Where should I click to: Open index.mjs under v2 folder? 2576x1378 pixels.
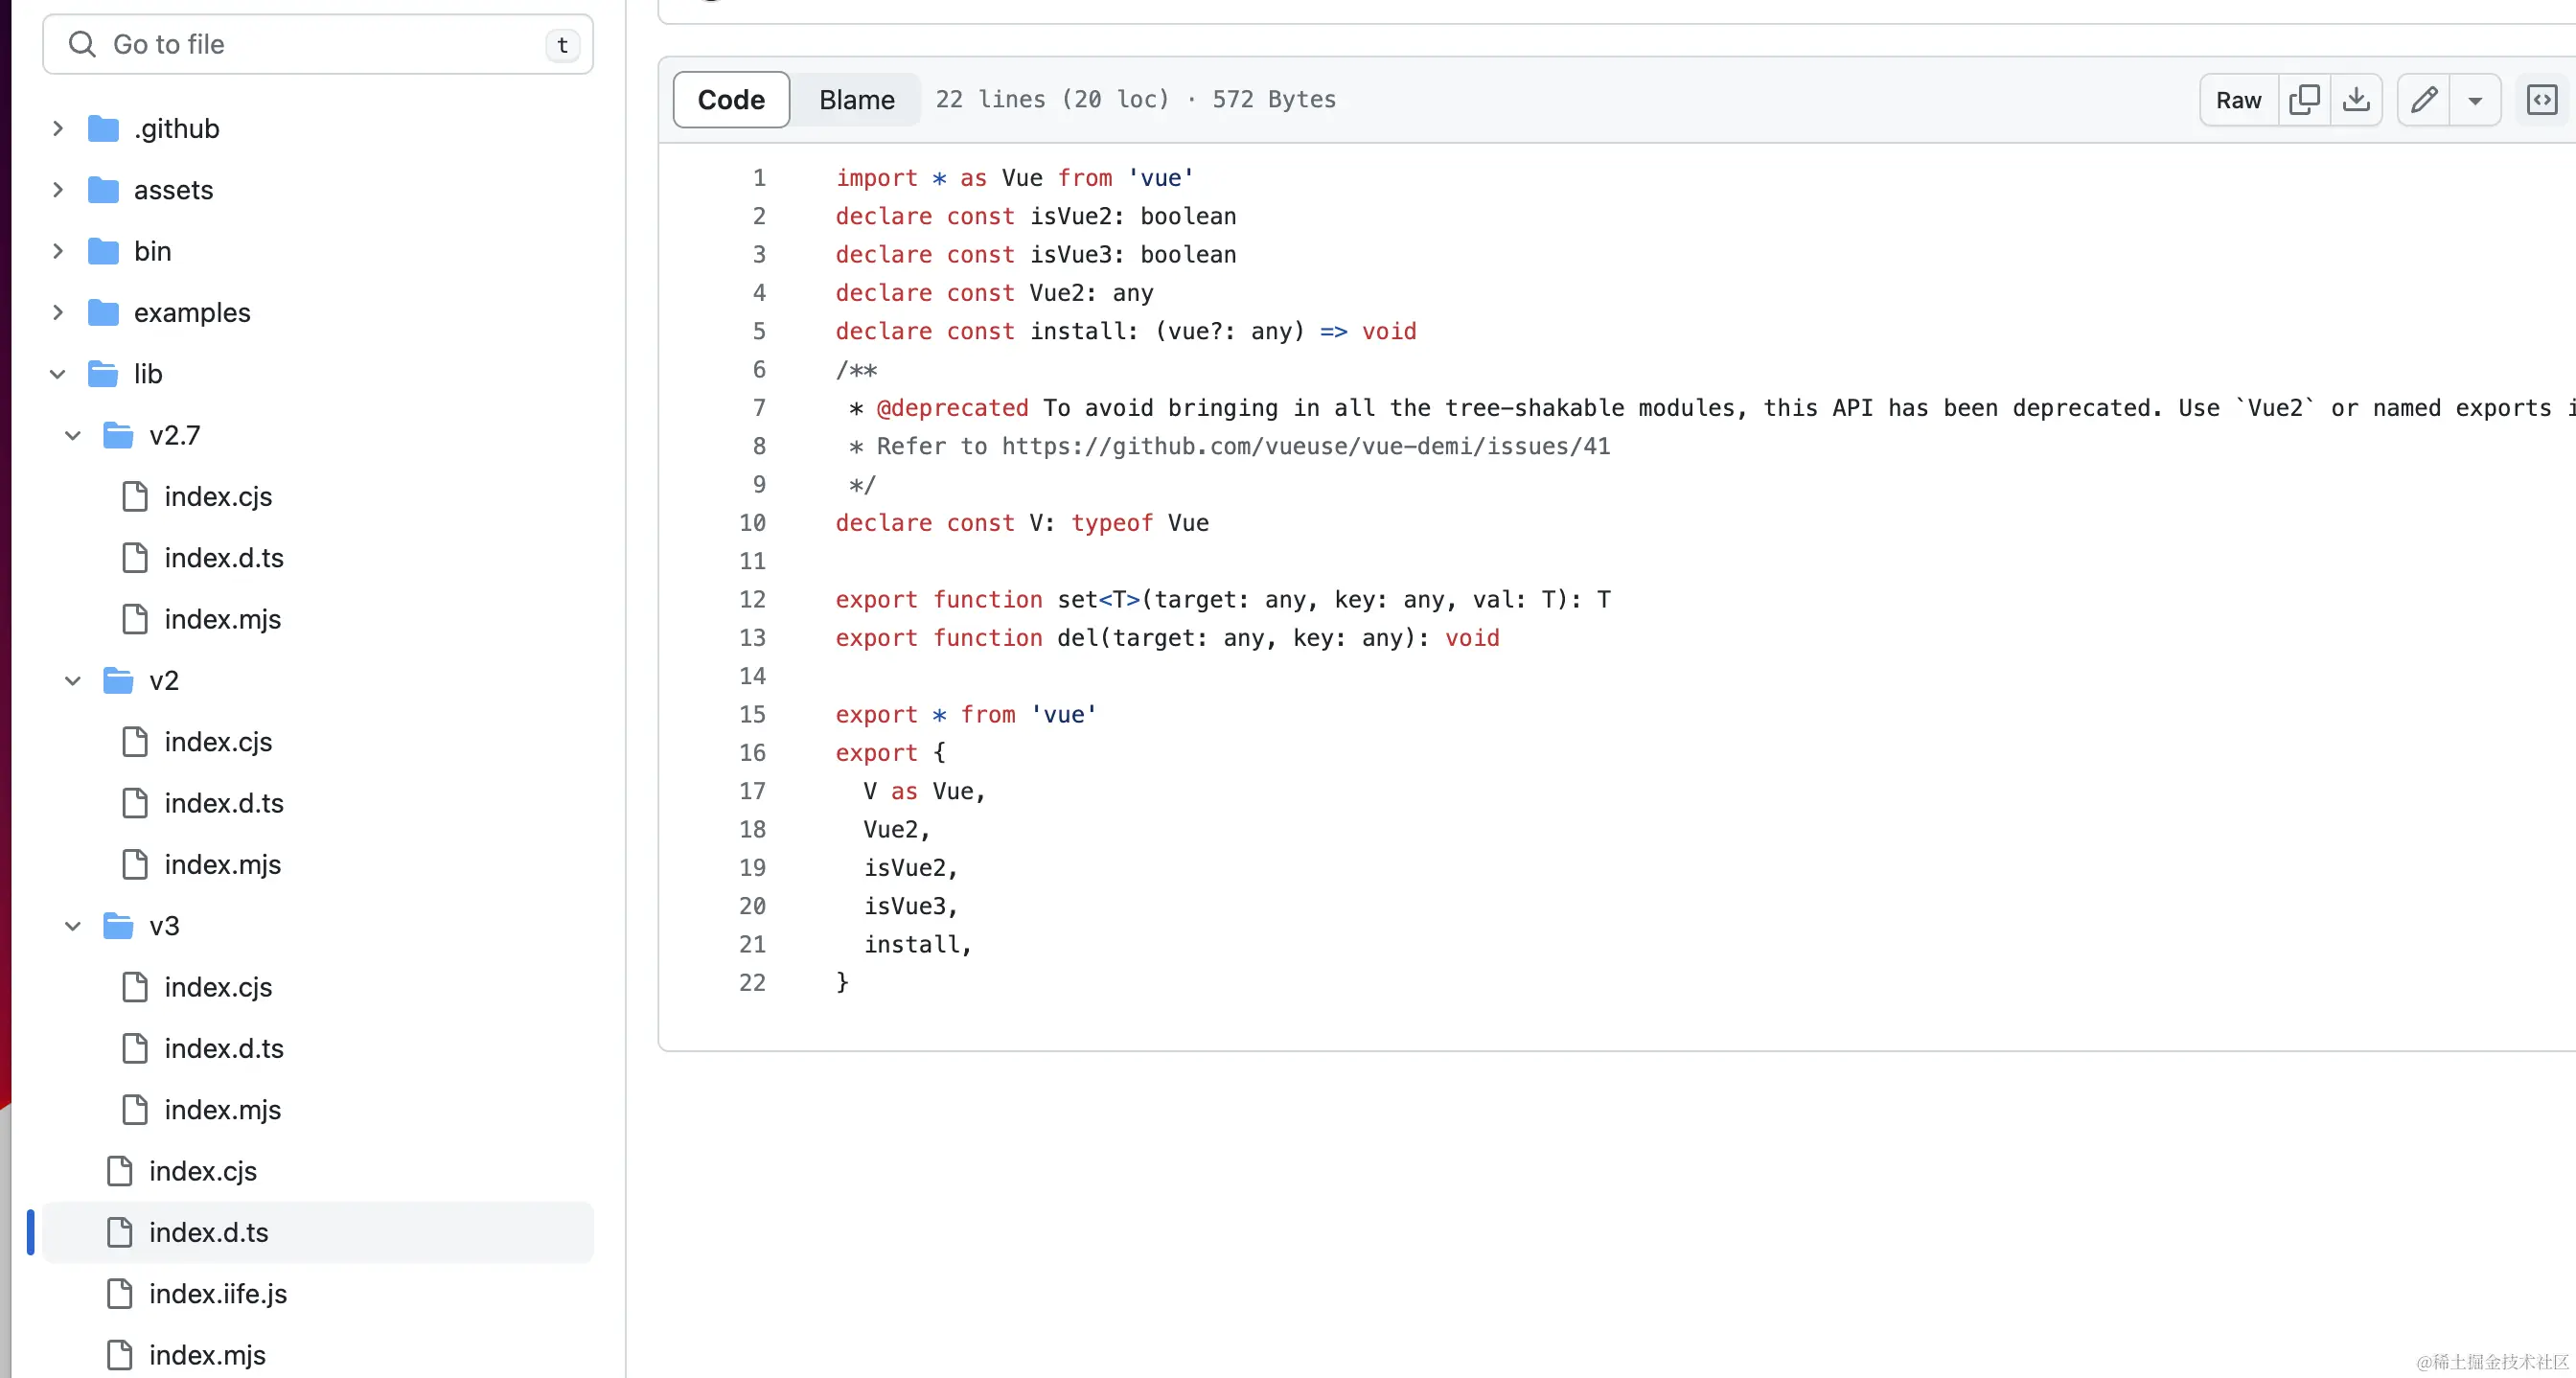coord(222,864)
